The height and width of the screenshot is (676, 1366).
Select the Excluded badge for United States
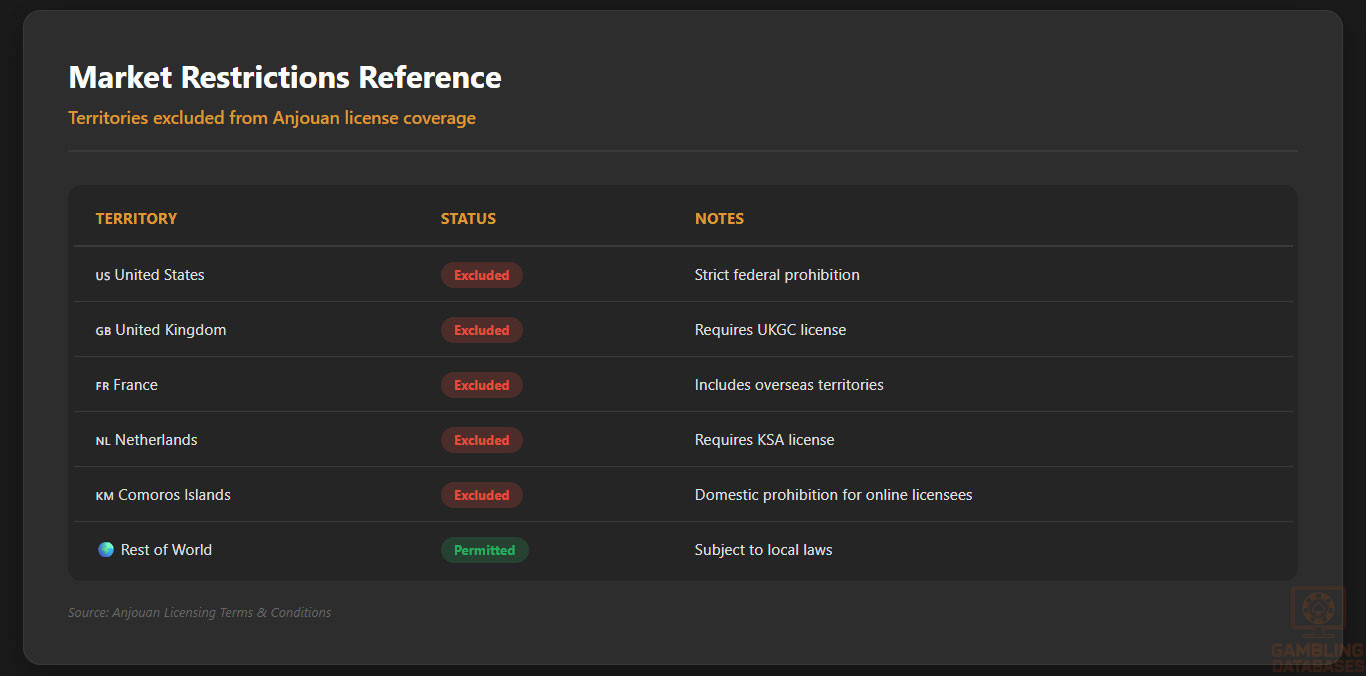point(481,275)
